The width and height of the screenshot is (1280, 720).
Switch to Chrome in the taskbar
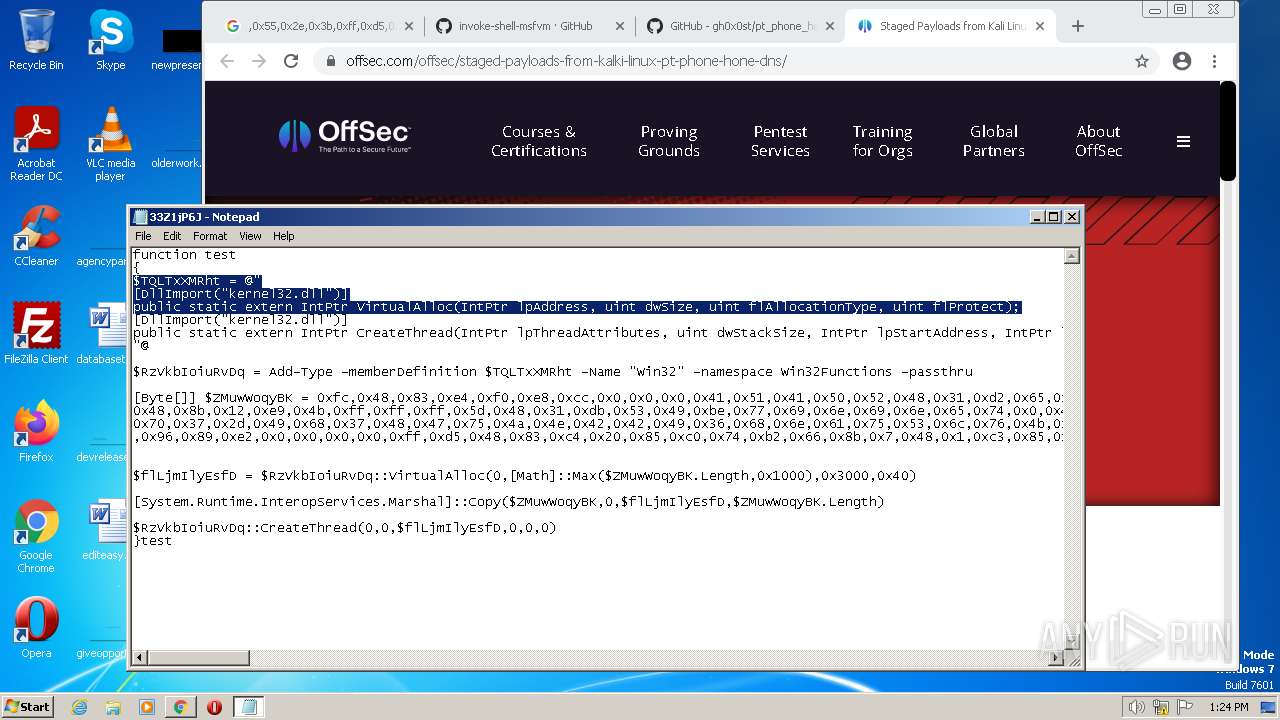pos(180,707)
